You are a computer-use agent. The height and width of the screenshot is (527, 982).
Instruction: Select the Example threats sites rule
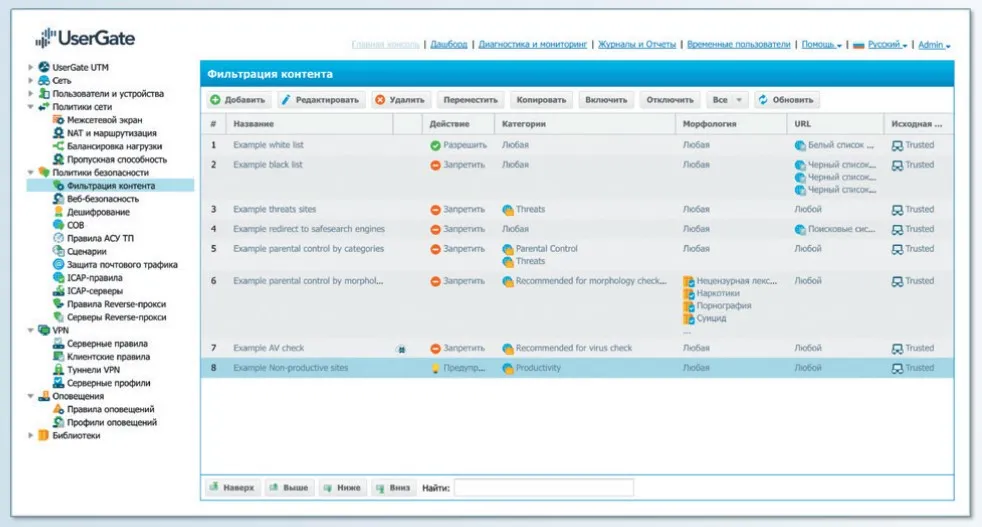(577, 209)
